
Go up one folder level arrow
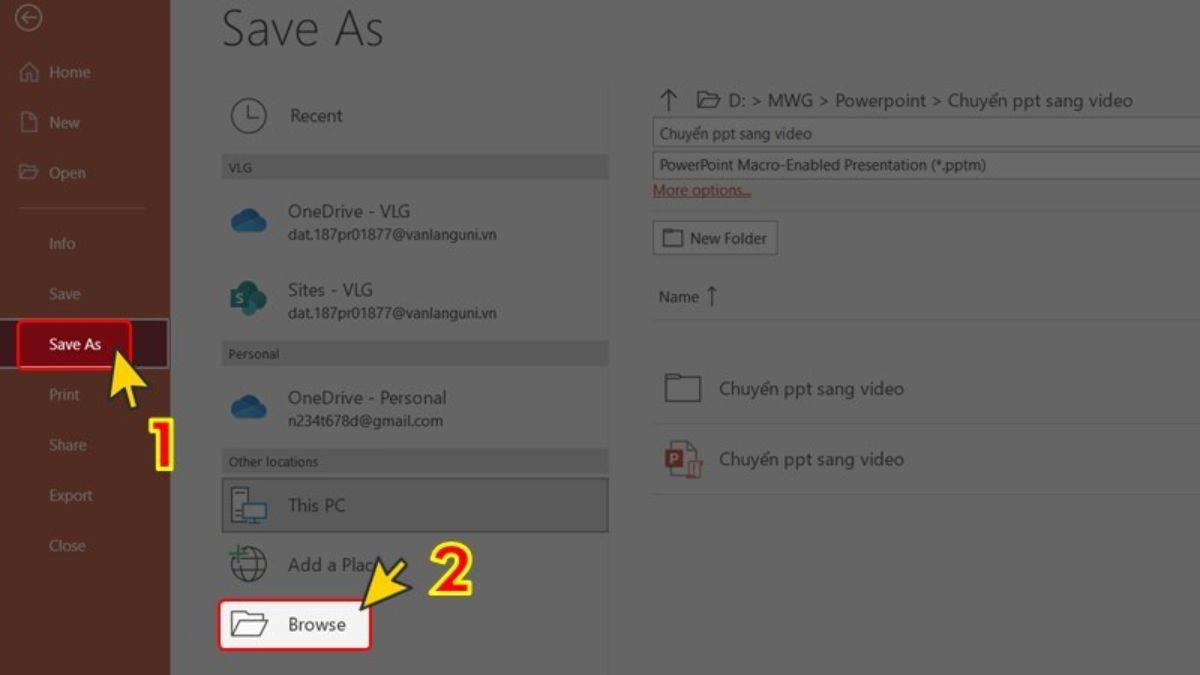pos(669,100)
